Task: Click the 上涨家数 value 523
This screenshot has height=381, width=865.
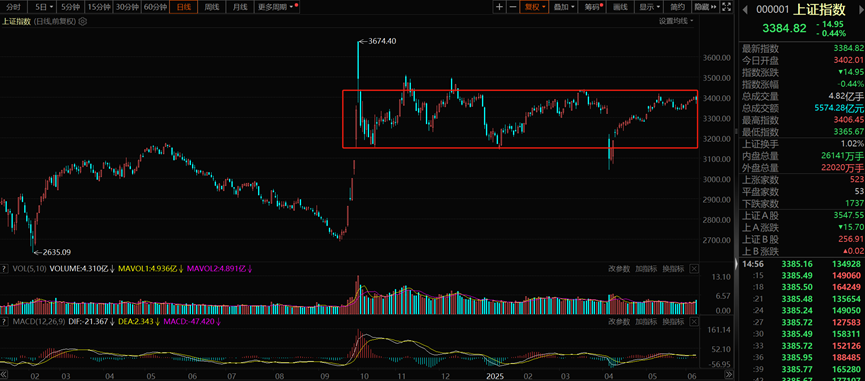Action: pyautogui.click(x=856, y=179)
